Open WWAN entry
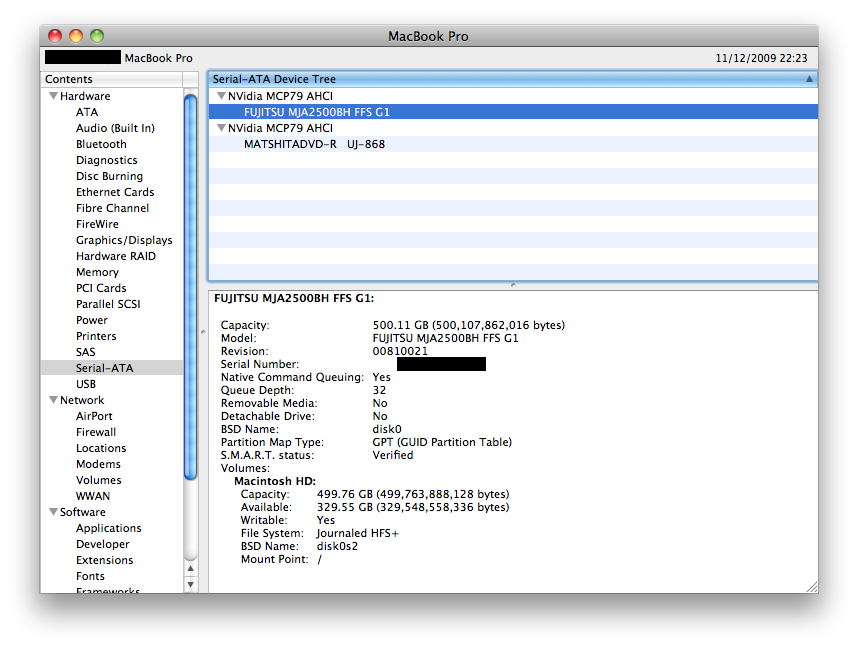 [93, 496]
